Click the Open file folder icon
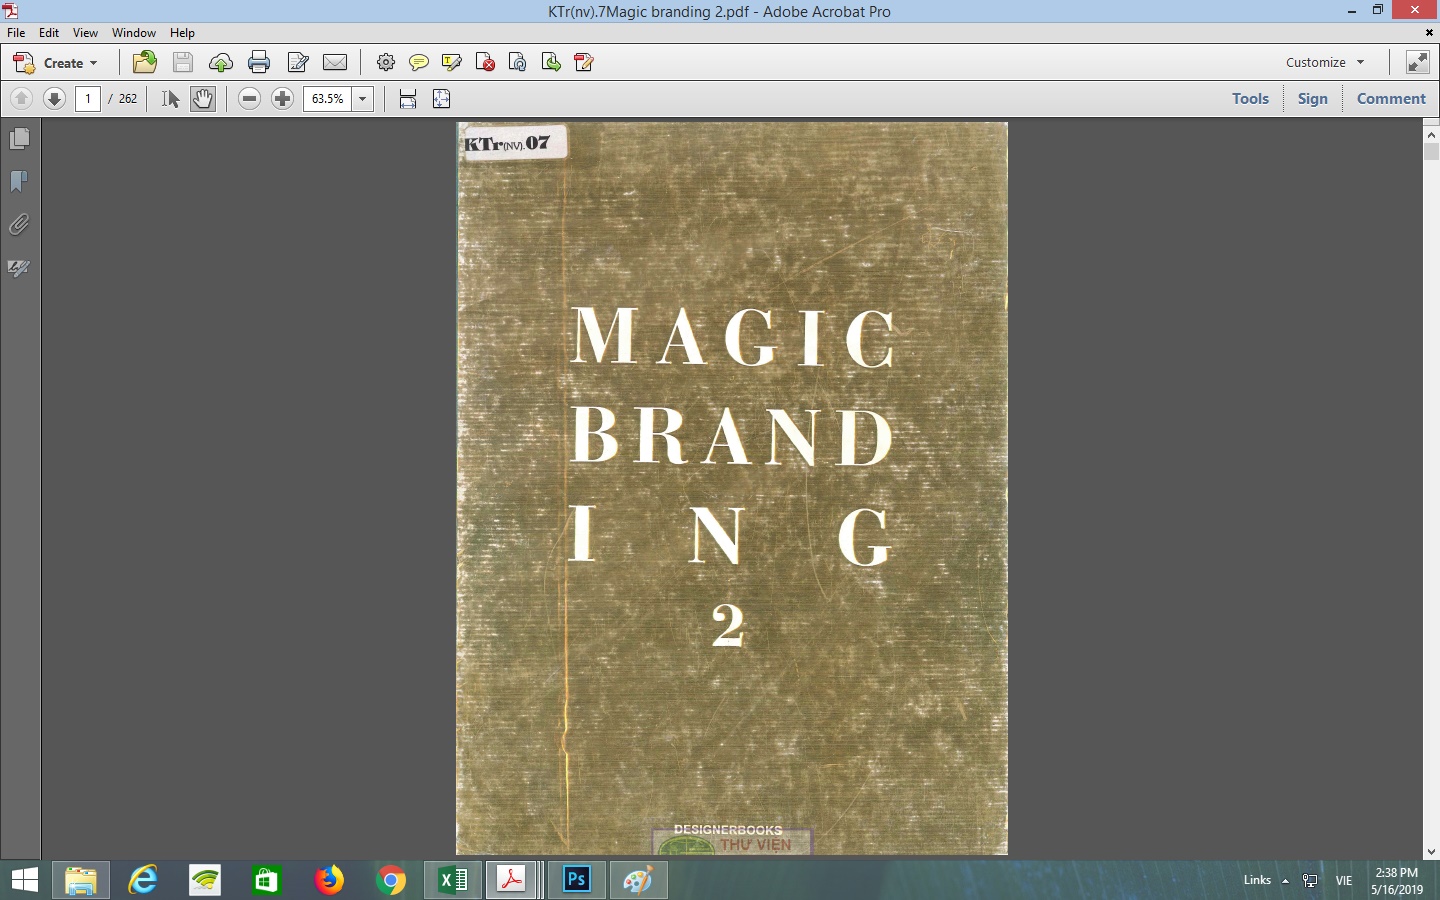The image size is (1440, 900). tap(145, 62)
